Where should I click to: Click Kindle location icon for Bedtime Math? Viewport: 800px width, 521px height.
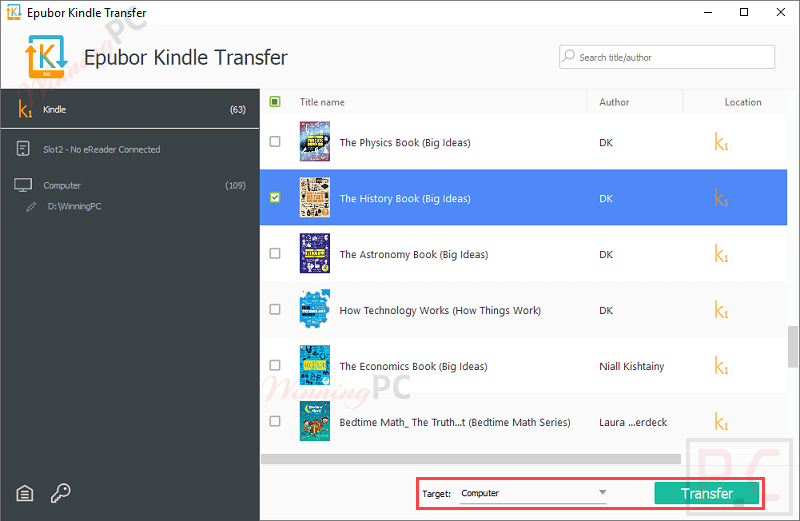tap(721, 421)
